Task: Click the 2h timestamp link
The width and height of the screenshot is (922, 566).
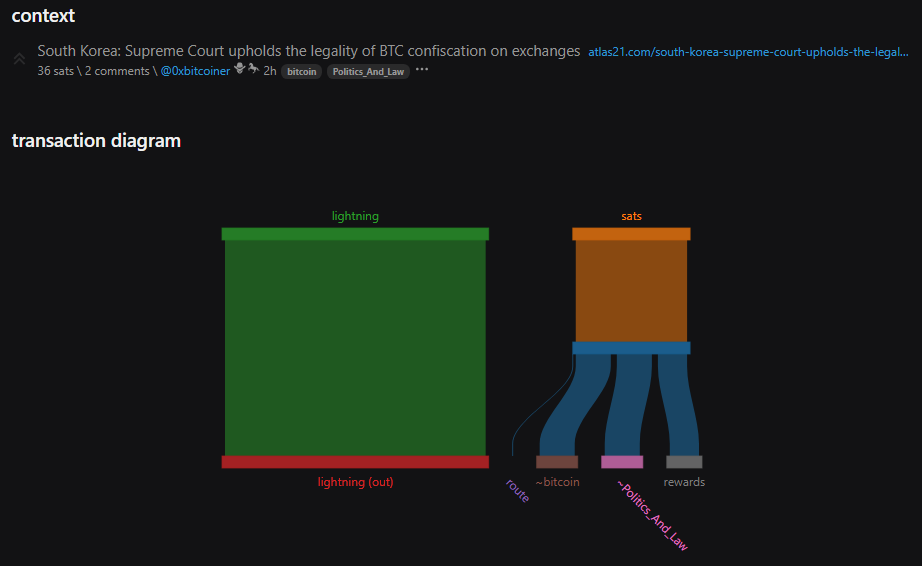Action: tap(270, 71)
